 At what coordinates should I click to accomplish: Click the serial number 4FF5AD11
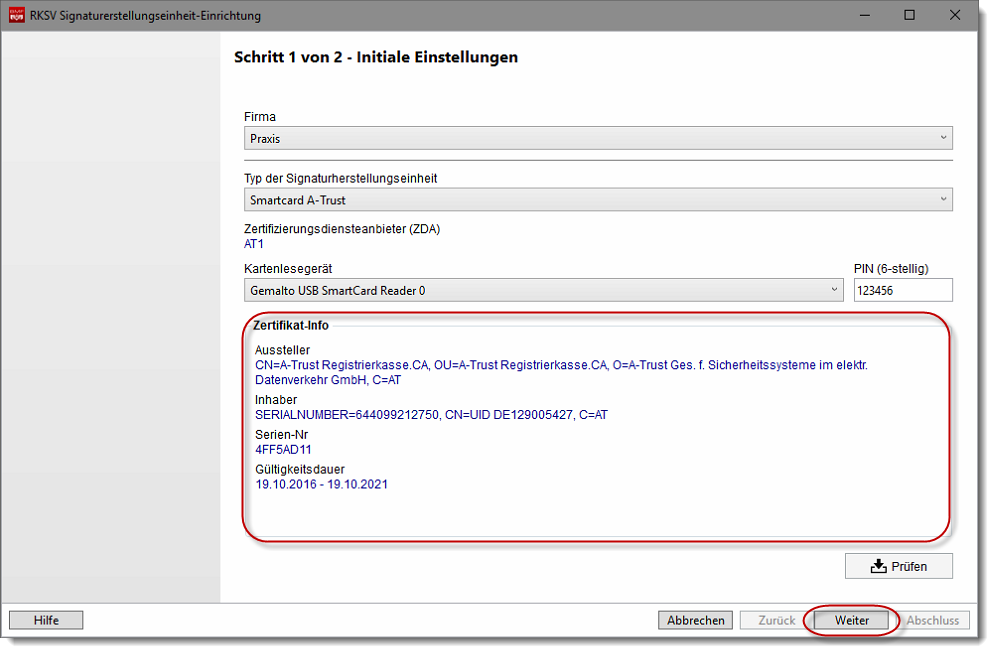[283, 450]
